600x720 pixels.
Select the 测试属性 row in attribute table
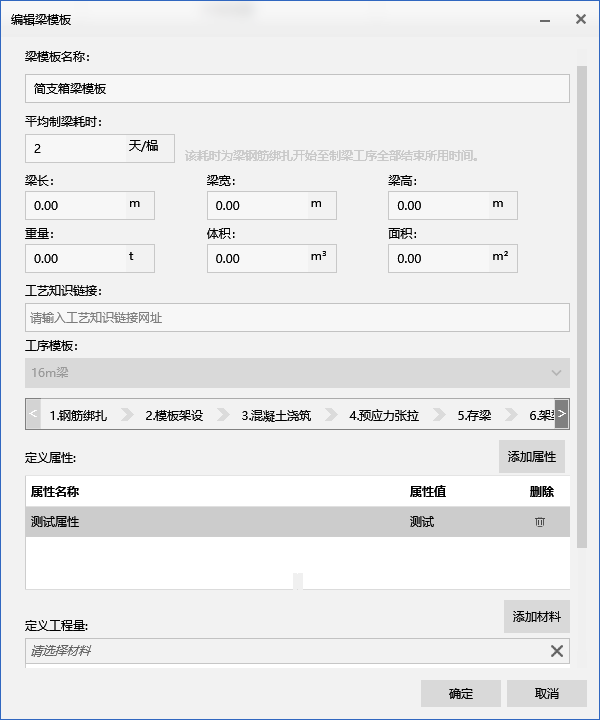click(x=200, y=522)
